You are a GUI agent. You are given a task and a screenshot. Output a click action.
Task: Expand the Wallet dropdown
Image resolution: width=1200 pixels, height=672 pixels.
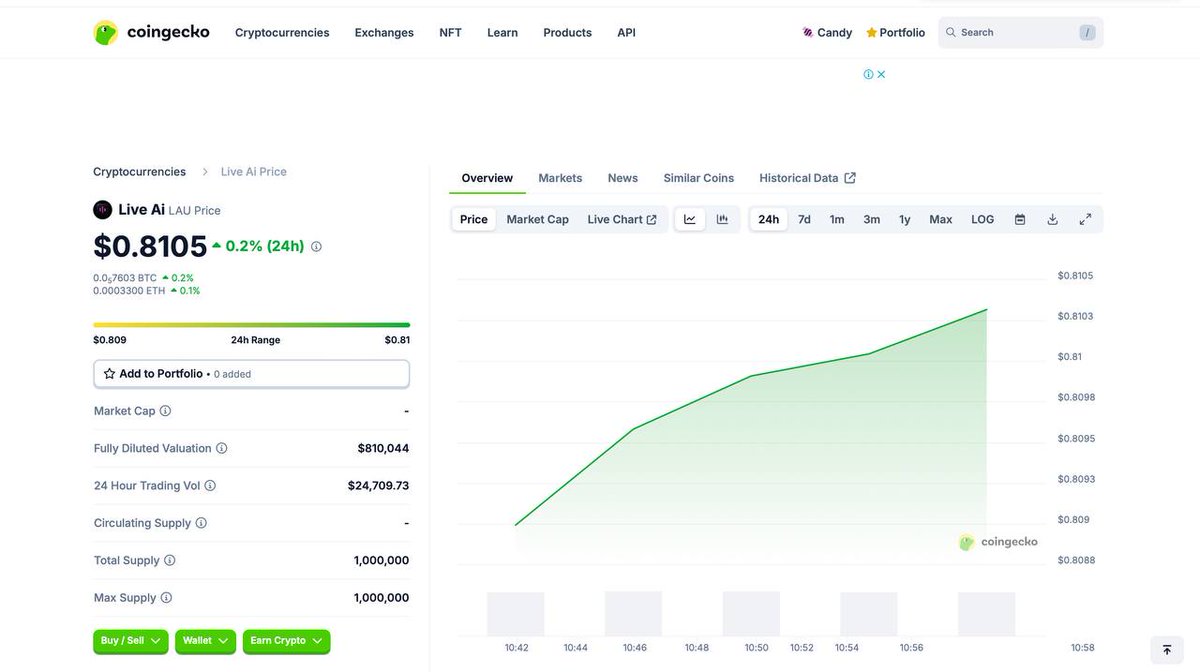[x=206, y=641]
